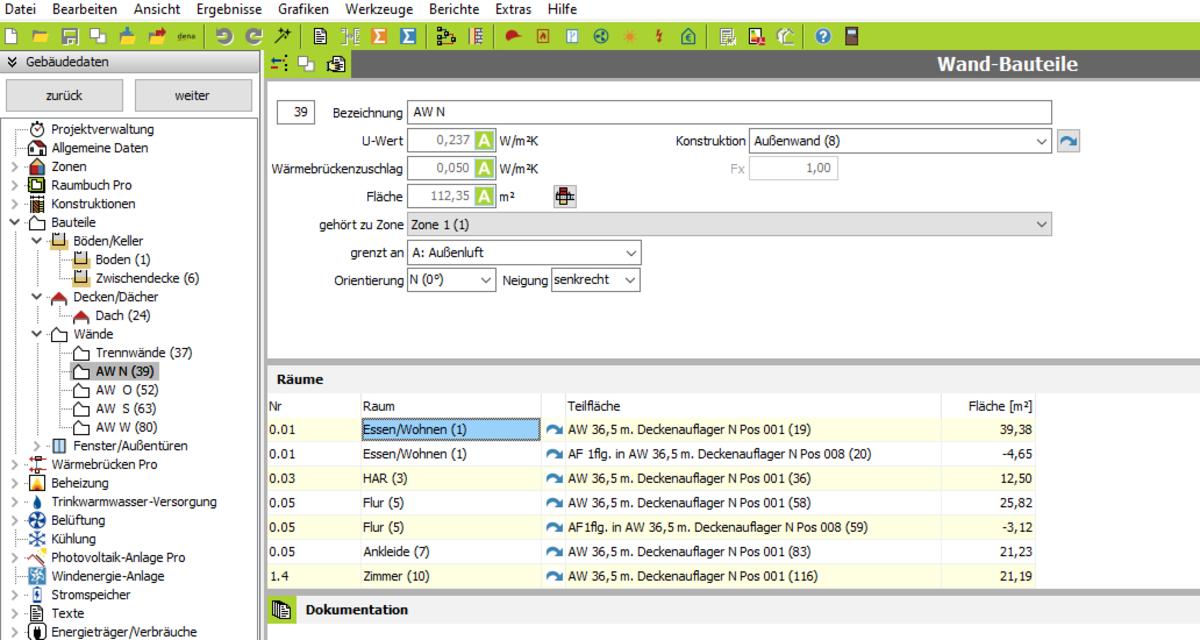Toggle automatic mode for Wärmebrückenzuschlag value
This screenshot has height=640, width=1200.
point(484,169)
